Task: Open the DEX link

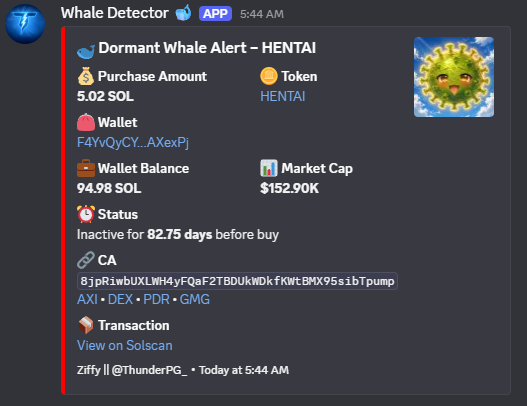Action: (120, 299)
